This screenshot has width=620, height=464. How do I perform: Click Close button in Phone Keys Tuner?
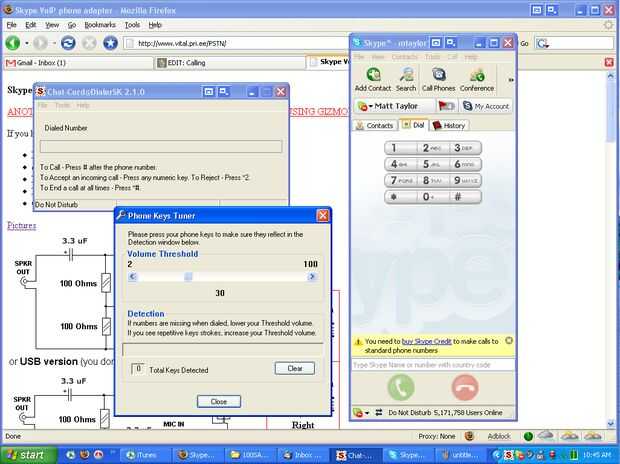tap(219, 402)
